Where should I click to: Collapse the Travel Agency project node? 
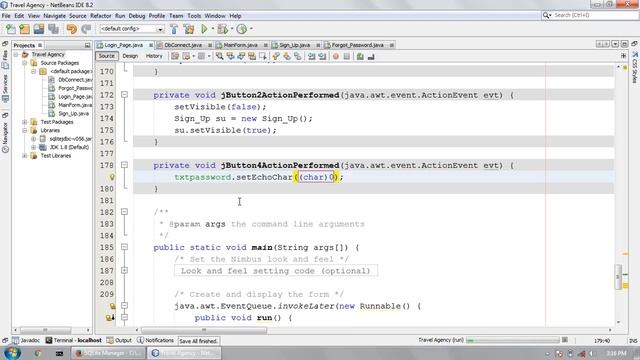(16, 54)
